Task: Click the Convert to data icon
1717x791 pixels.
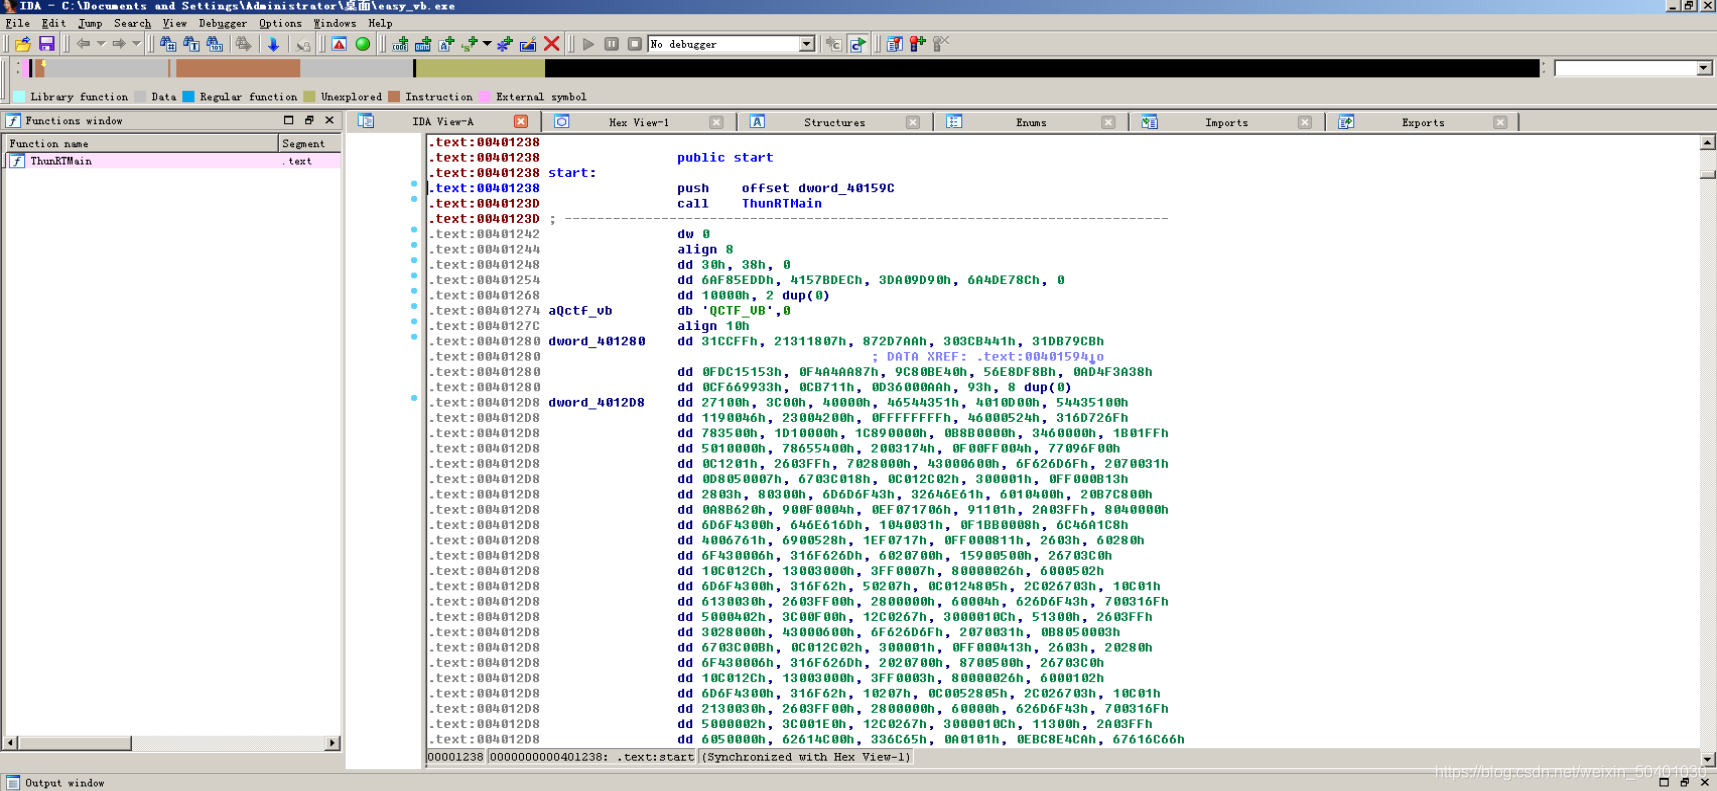Action: click(423, 44)
